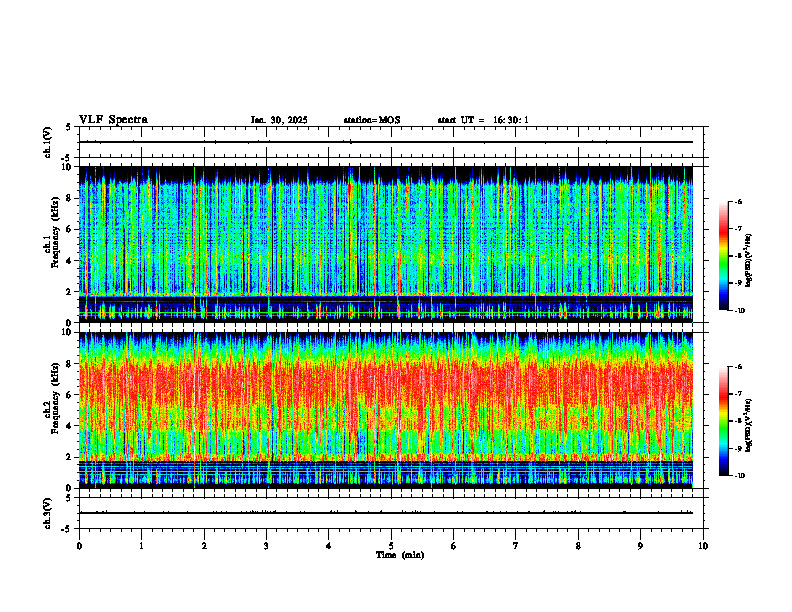This screenshot has width=792, height=612.
Task: Click time-axis tick label "7"
Action: pyautogui.click(x=516, y=546)
